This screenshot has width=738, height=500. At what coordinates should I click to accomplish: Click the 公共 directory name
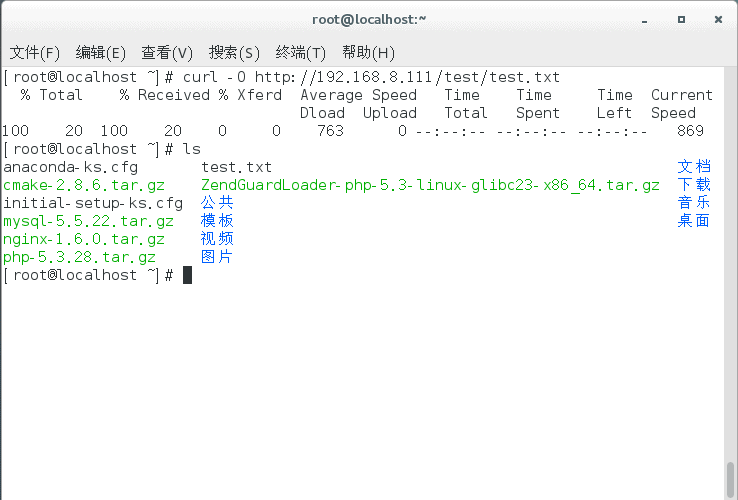[x=217, y=202]
